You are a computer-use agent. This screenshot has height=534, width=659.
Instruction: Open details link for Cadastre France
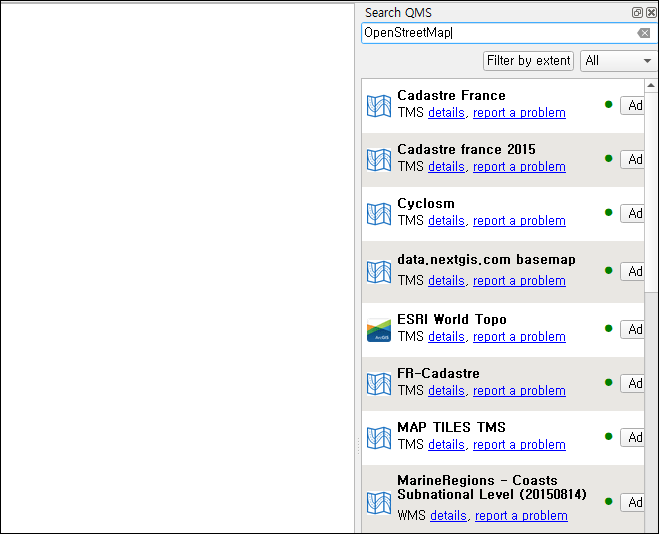[446, 113]
